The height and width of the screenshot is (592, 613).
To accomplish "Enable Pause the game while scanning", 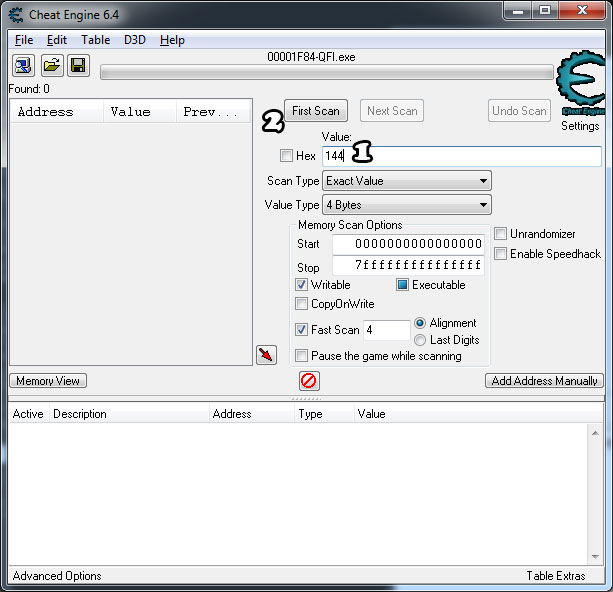I will 301,356.
